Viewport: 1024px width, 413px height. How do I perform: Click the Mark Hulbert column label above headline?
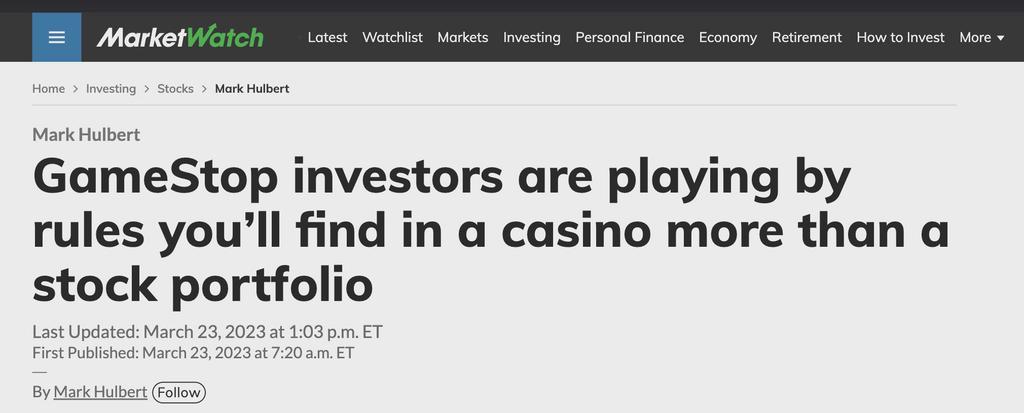click(x=86, y=135)
